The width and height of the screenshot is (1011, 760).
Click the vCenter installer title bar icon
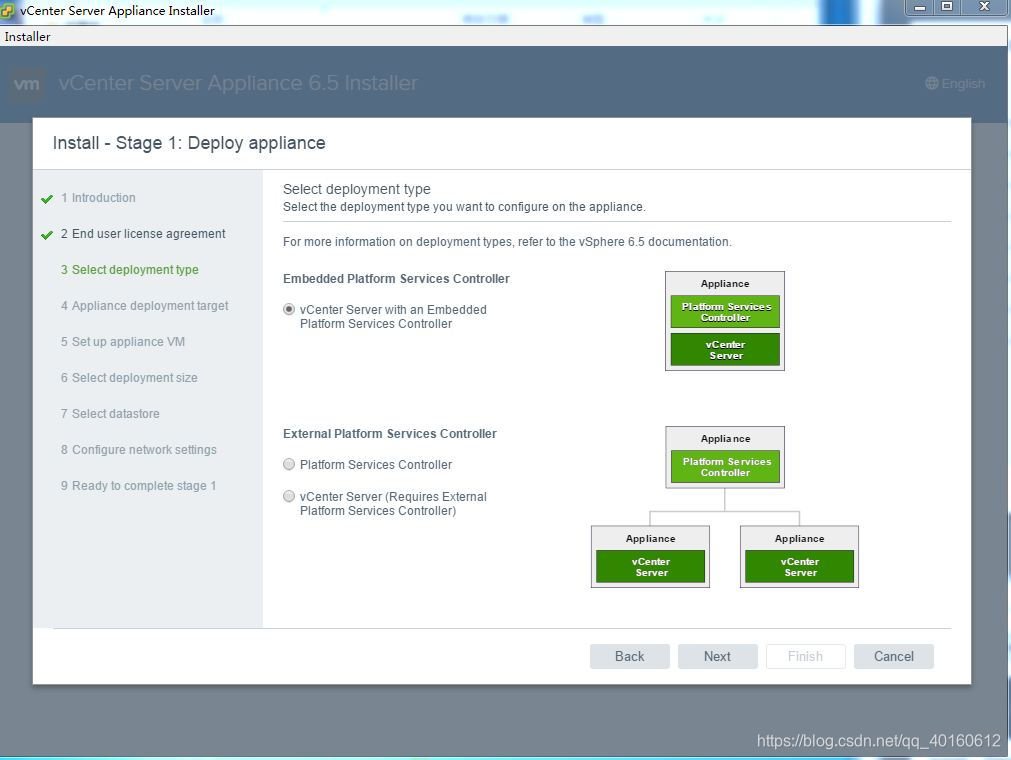click(x=7, y=10)
